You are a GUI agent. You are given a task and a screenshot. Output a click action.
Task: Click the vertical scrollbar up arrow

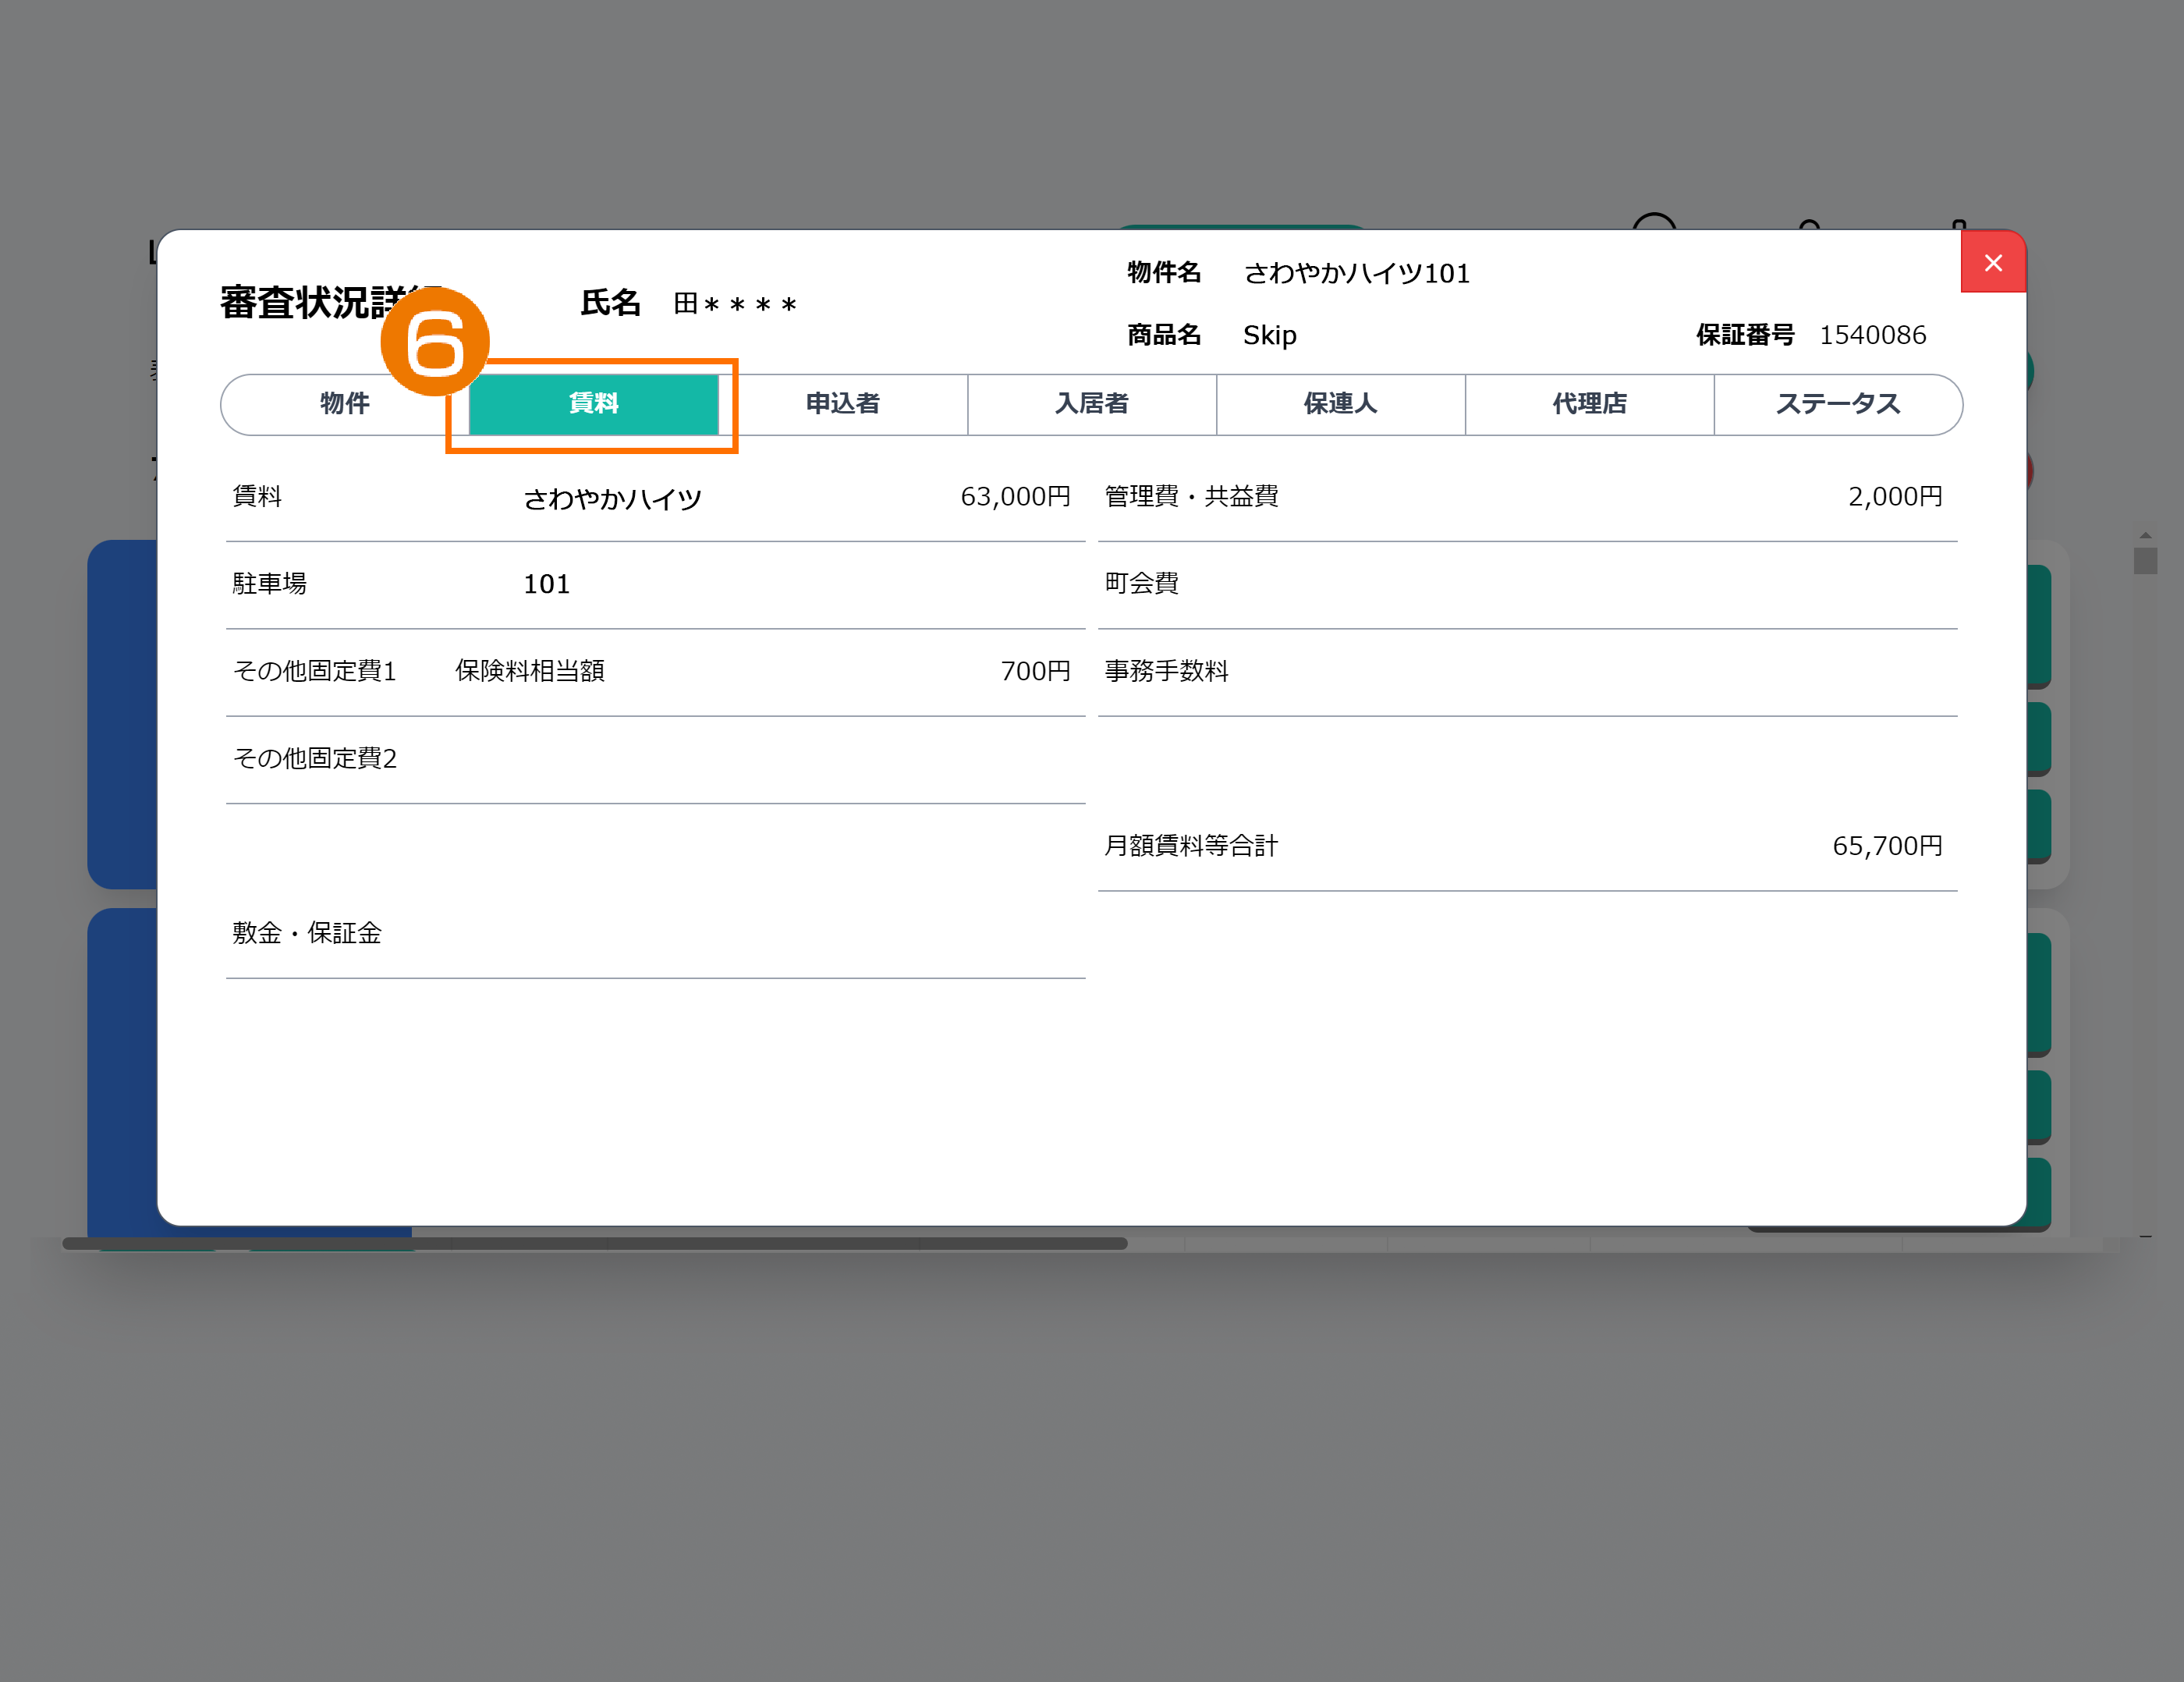(x=2144, y=536)
